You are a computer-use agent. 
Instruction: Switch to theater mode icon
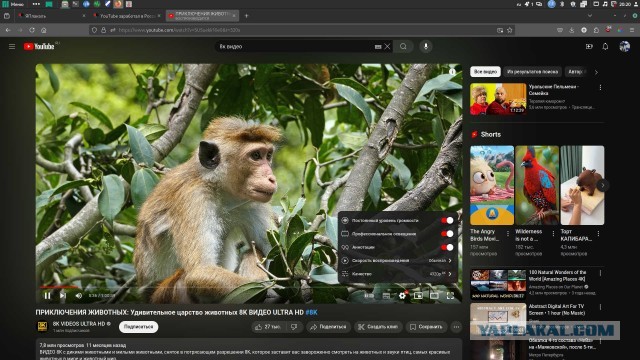coord(434,296)
